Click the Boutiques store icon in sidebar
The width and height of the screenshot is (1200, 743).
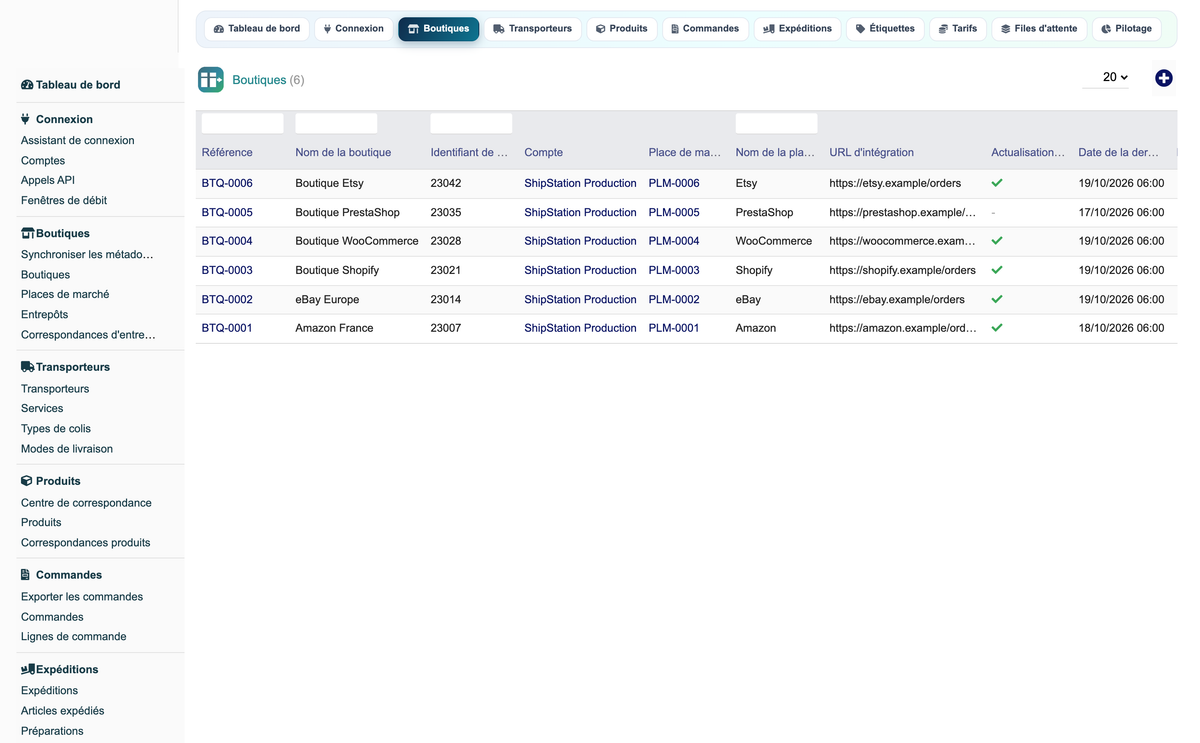click(x=27, y=233)
